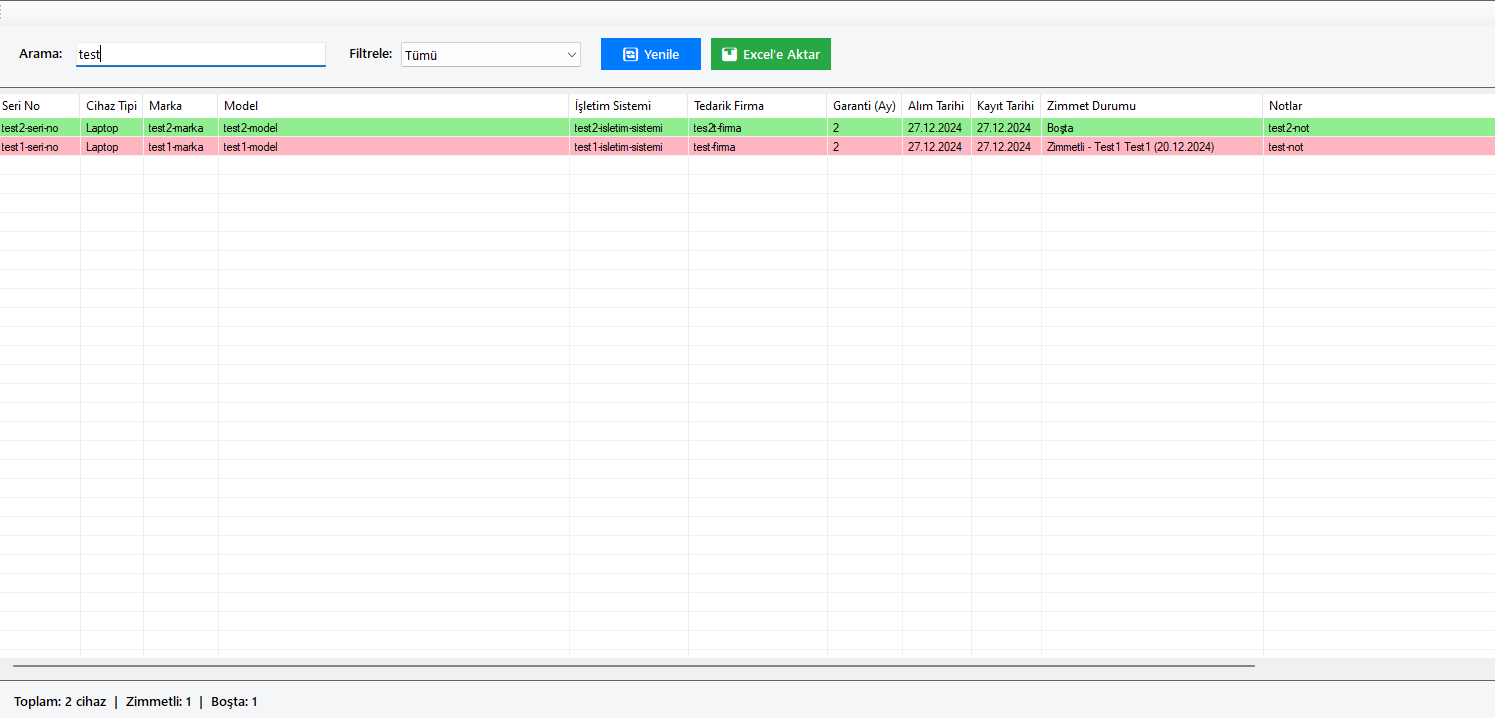Click the Zimmetli: 1 status text
1495x718 pixels.
(x=159, y=702)
